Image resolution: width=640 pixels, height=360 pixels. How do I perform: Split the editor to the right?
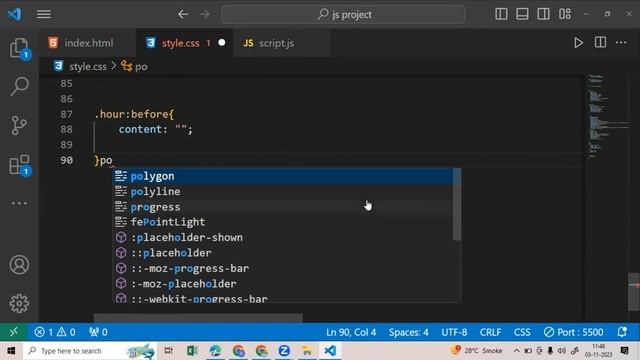(600, 42)
